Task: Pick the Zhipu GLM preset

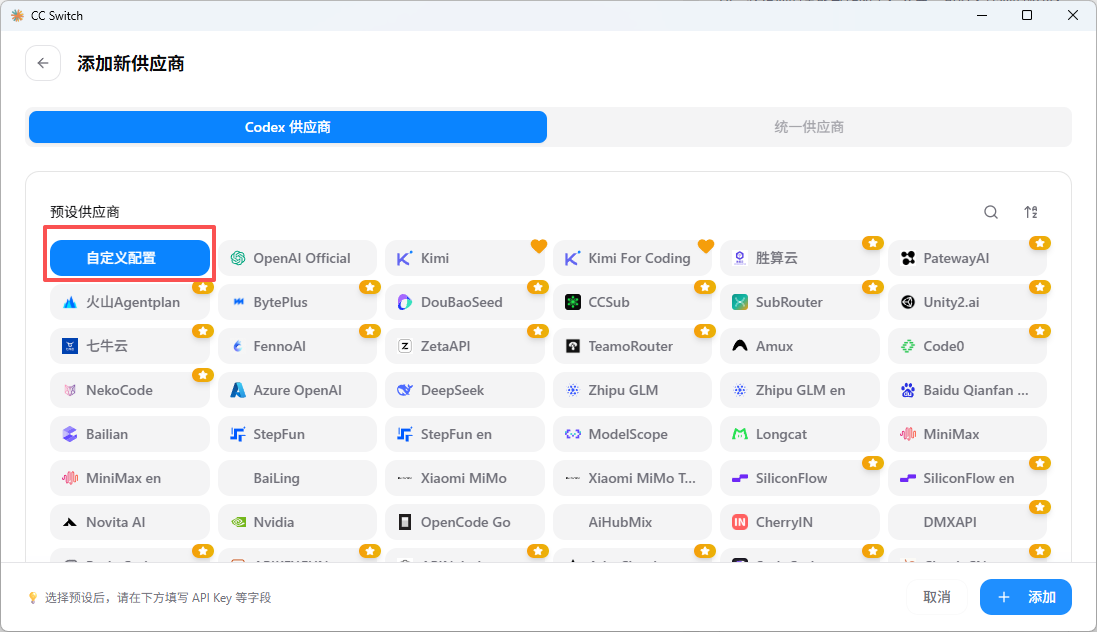Action: (x=632, y=390)
